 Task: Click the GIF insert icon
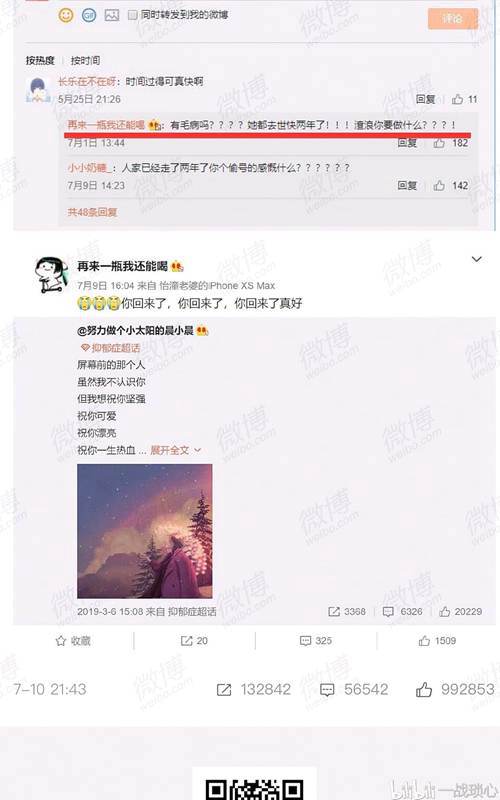tap(89, 15)
